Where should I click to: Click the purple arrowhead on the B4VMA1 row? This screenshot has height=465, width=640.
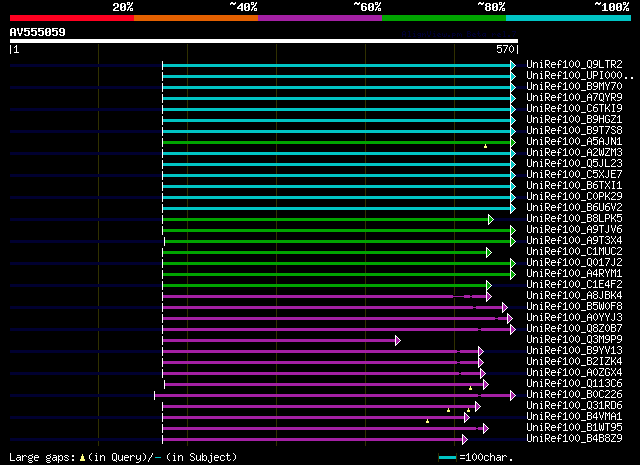tap(467, 417)
